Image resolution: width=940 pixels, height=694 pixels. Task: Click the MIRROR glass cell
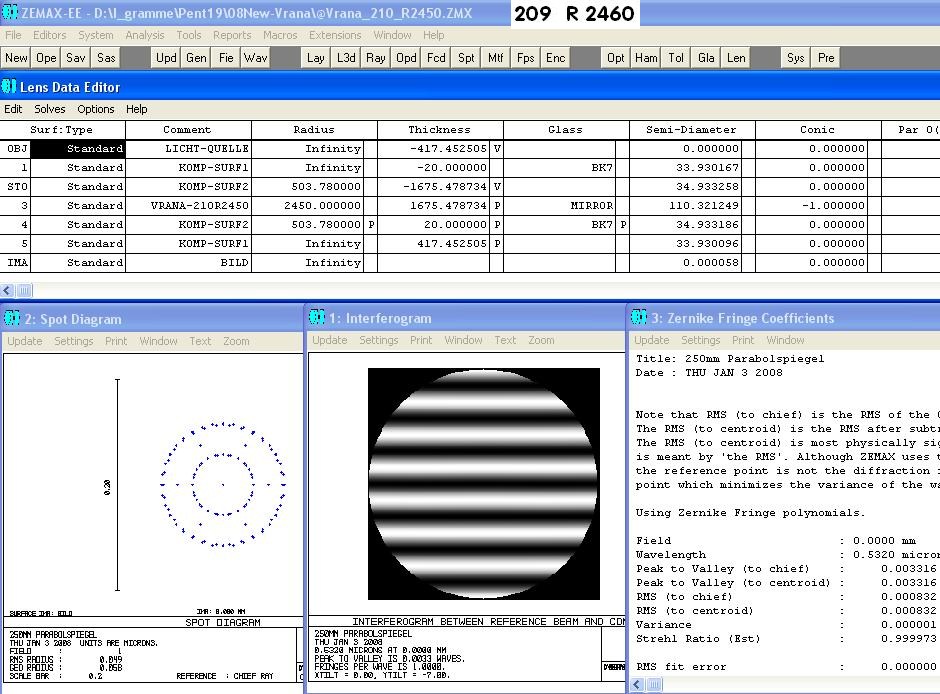click(x=559, y=206)
